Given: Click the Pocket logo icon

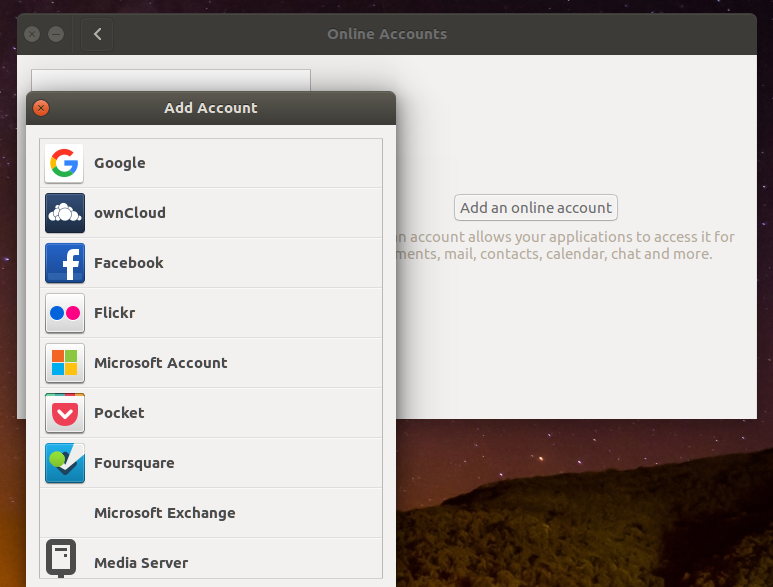Looking at the screenshot, I should pos(65,413).
